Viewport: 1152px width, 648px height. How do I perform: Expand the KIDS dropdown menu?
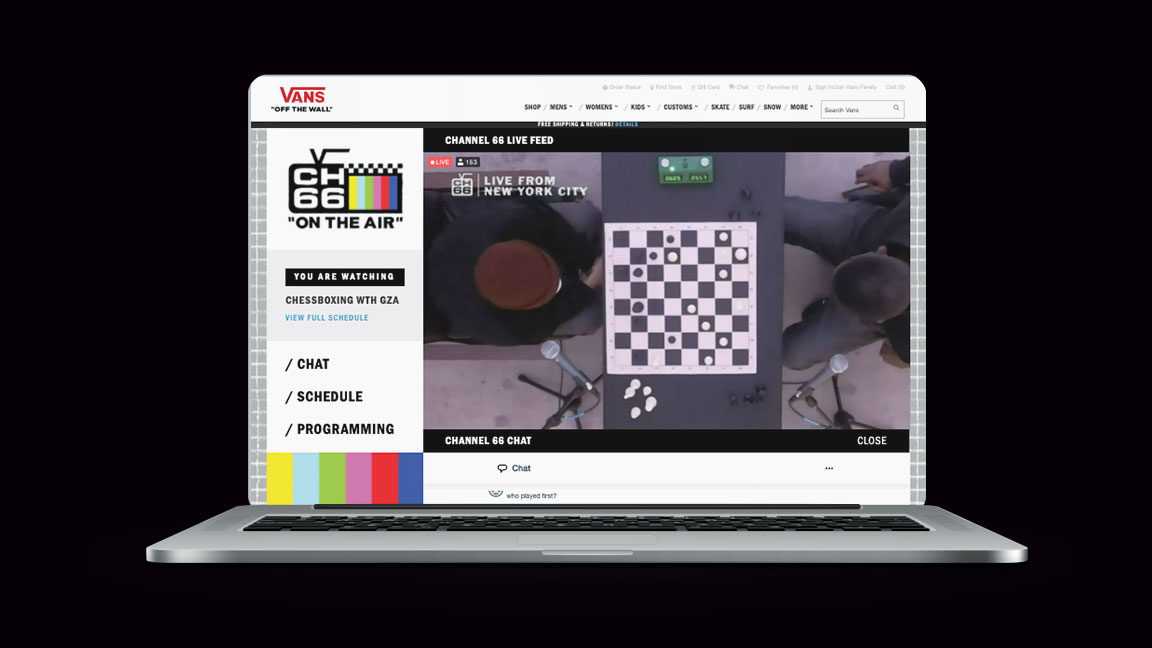640,107
